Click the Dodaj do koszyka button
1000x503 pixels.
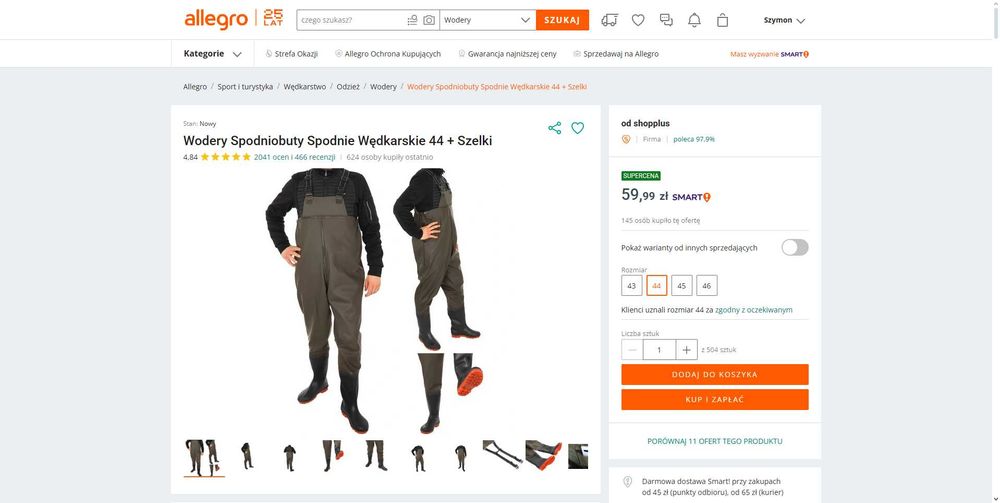[x=714, y=374]
